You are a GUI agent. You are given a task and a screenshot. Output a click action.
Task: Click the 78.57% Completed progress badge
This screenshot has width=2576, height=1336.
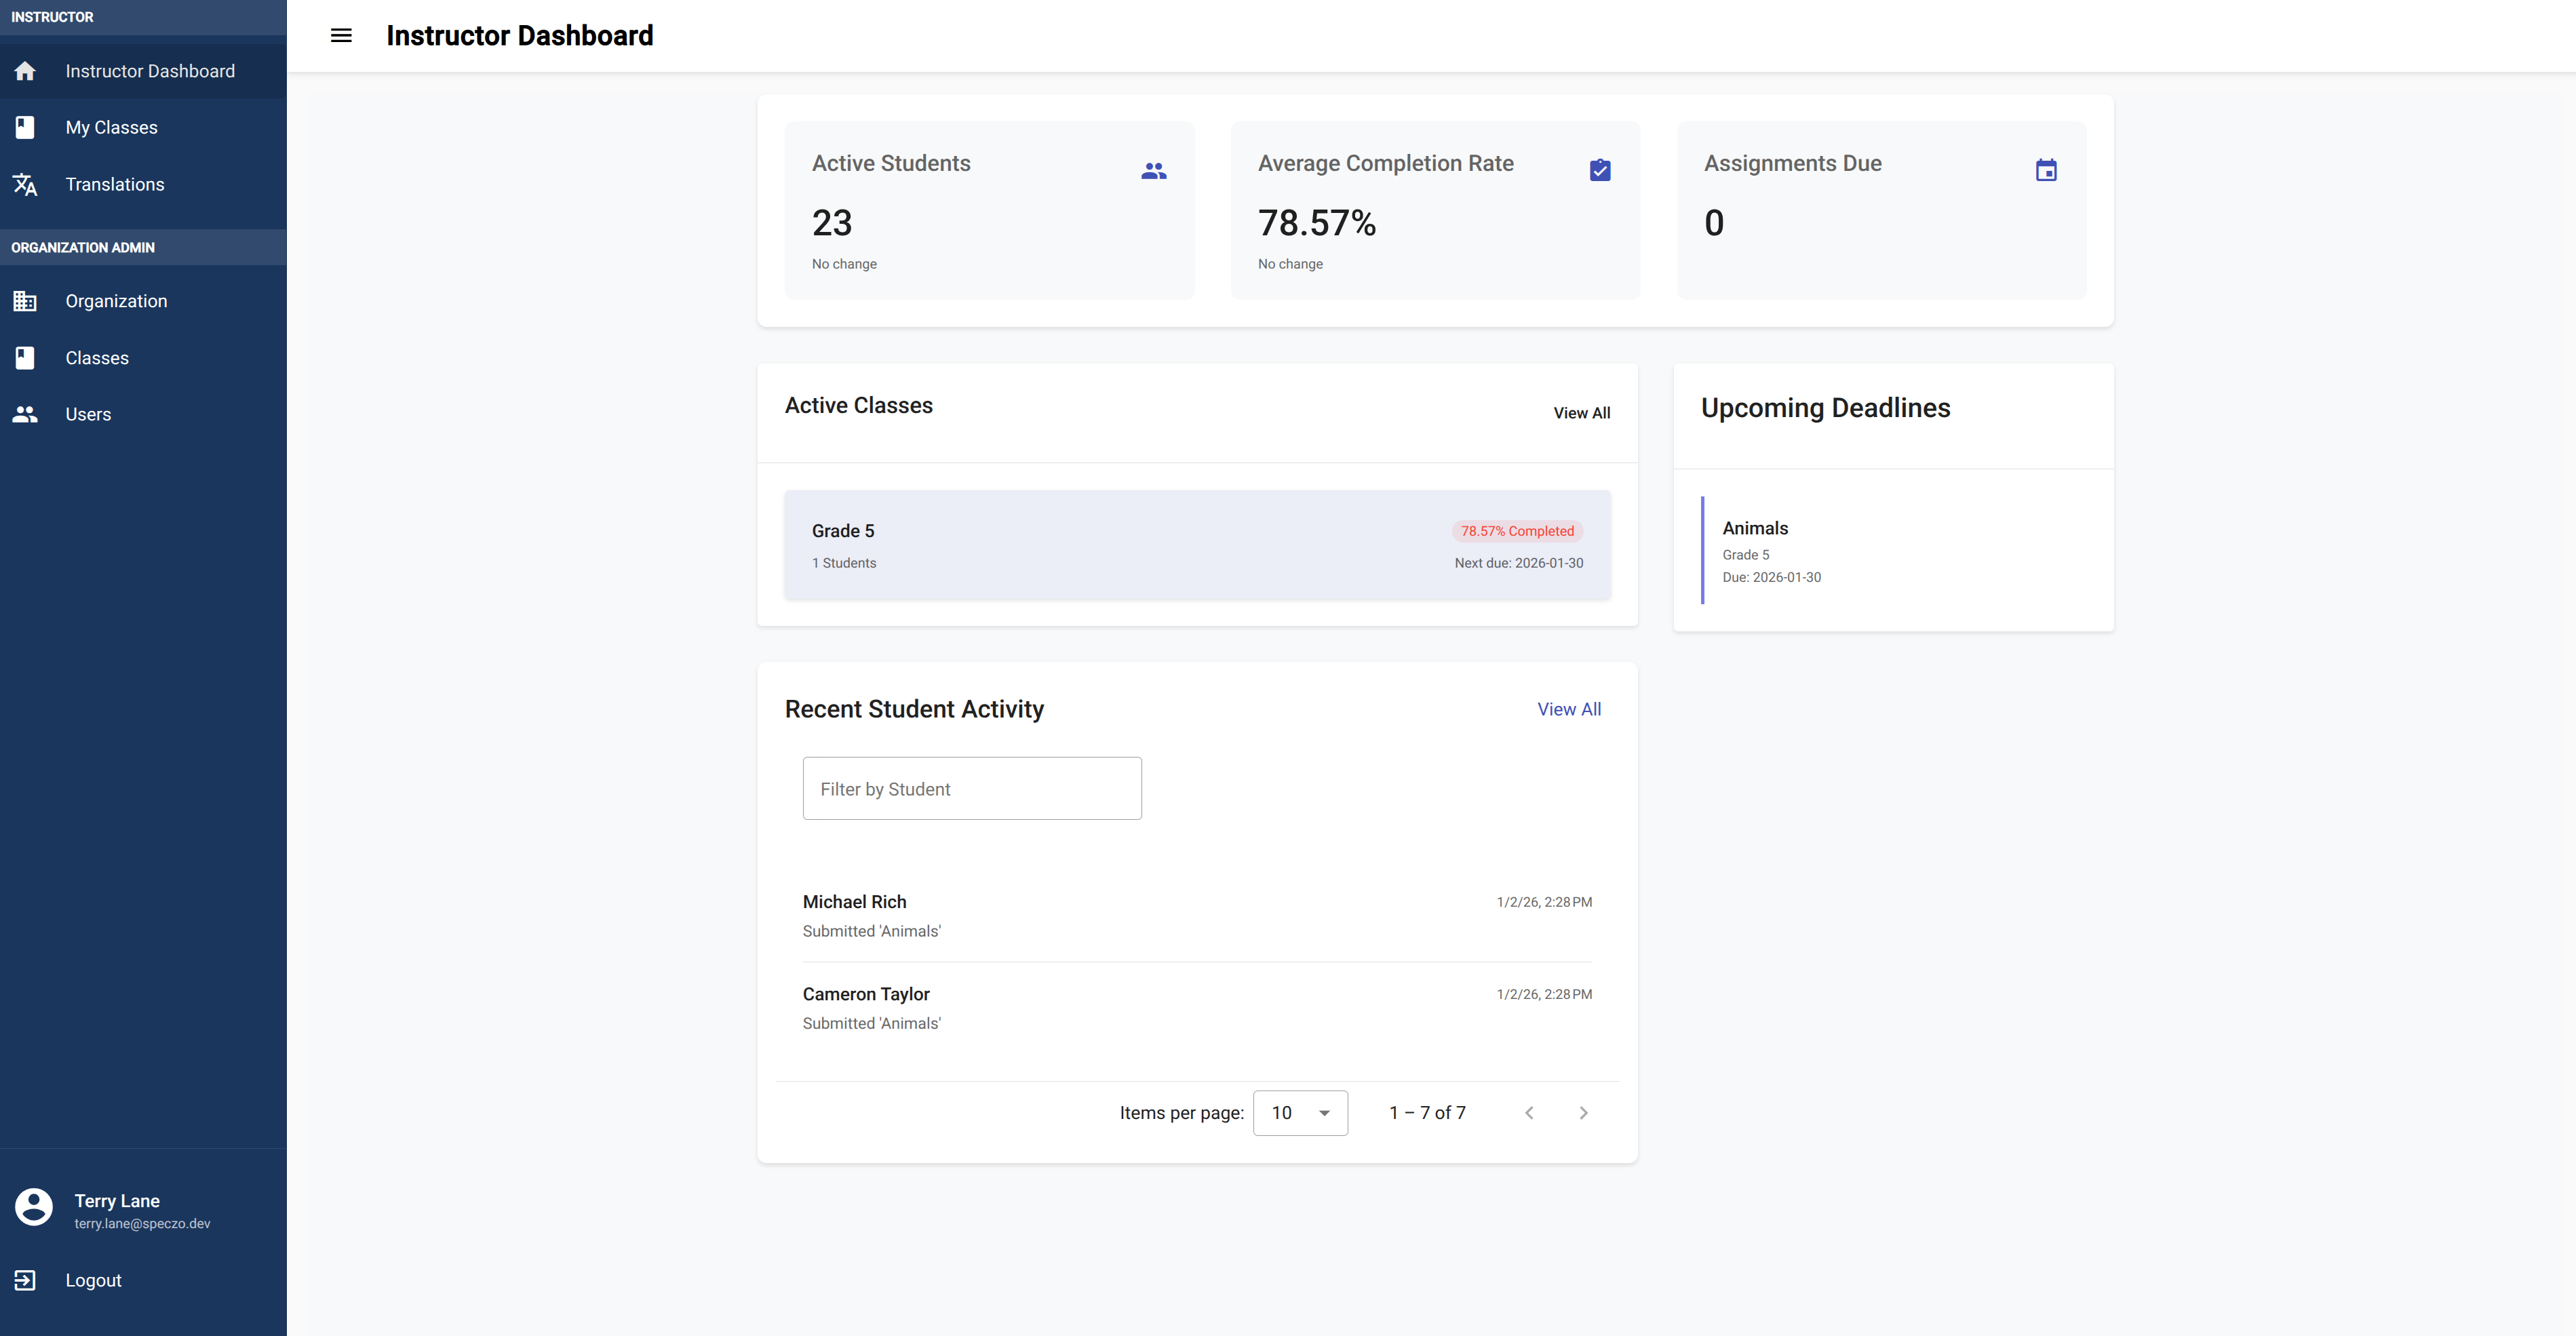tap(1517, 531)
